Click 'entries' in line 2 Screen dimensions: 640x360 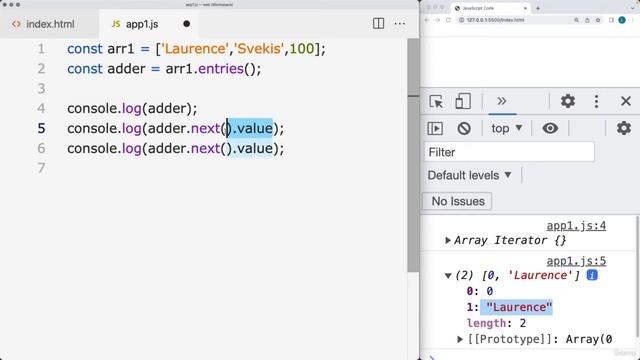point(221,69)
